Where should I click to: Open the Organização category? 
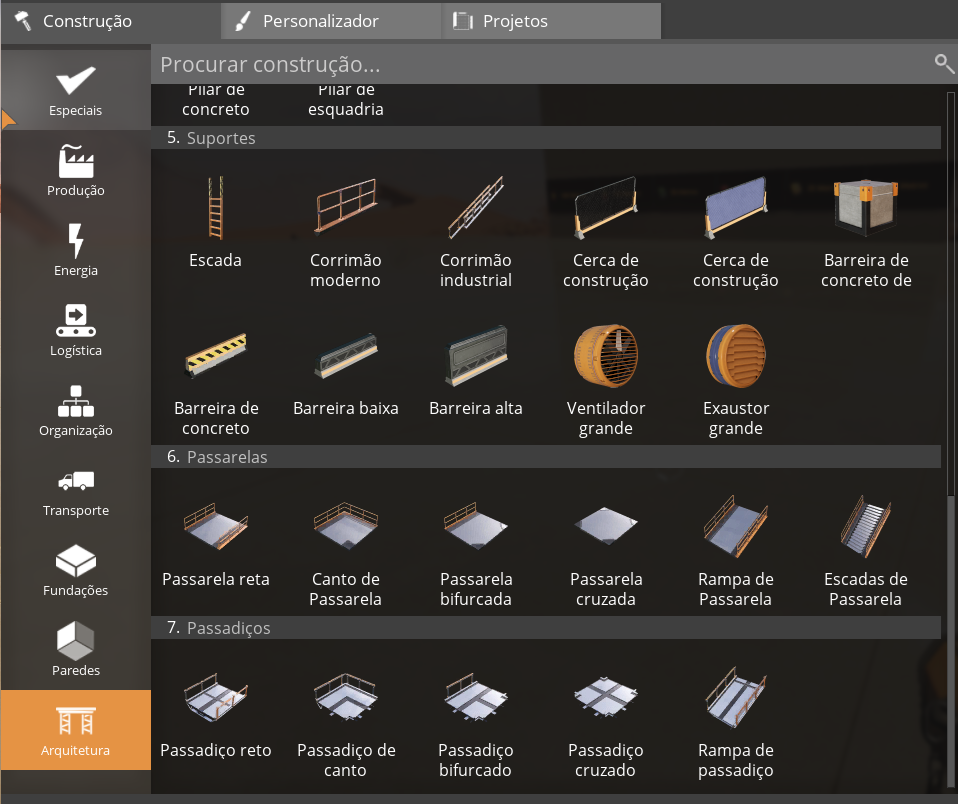(76, 411)
